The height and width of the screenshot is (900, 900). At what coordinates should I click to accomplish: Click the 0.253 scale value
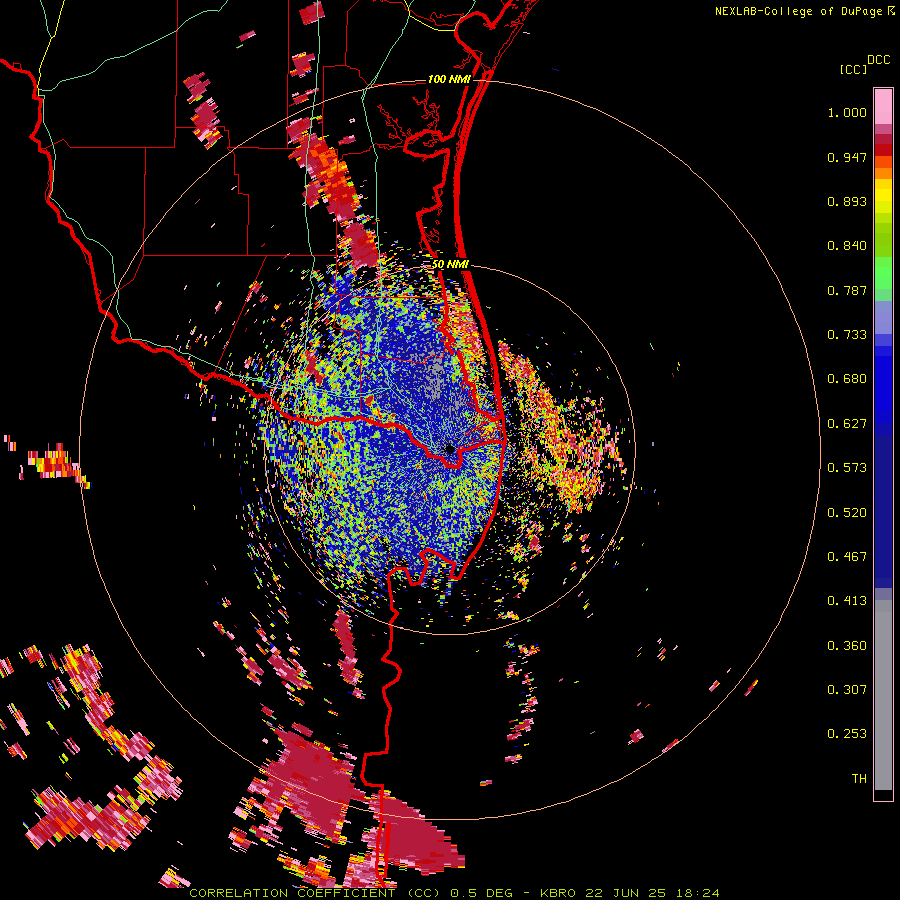847,734
